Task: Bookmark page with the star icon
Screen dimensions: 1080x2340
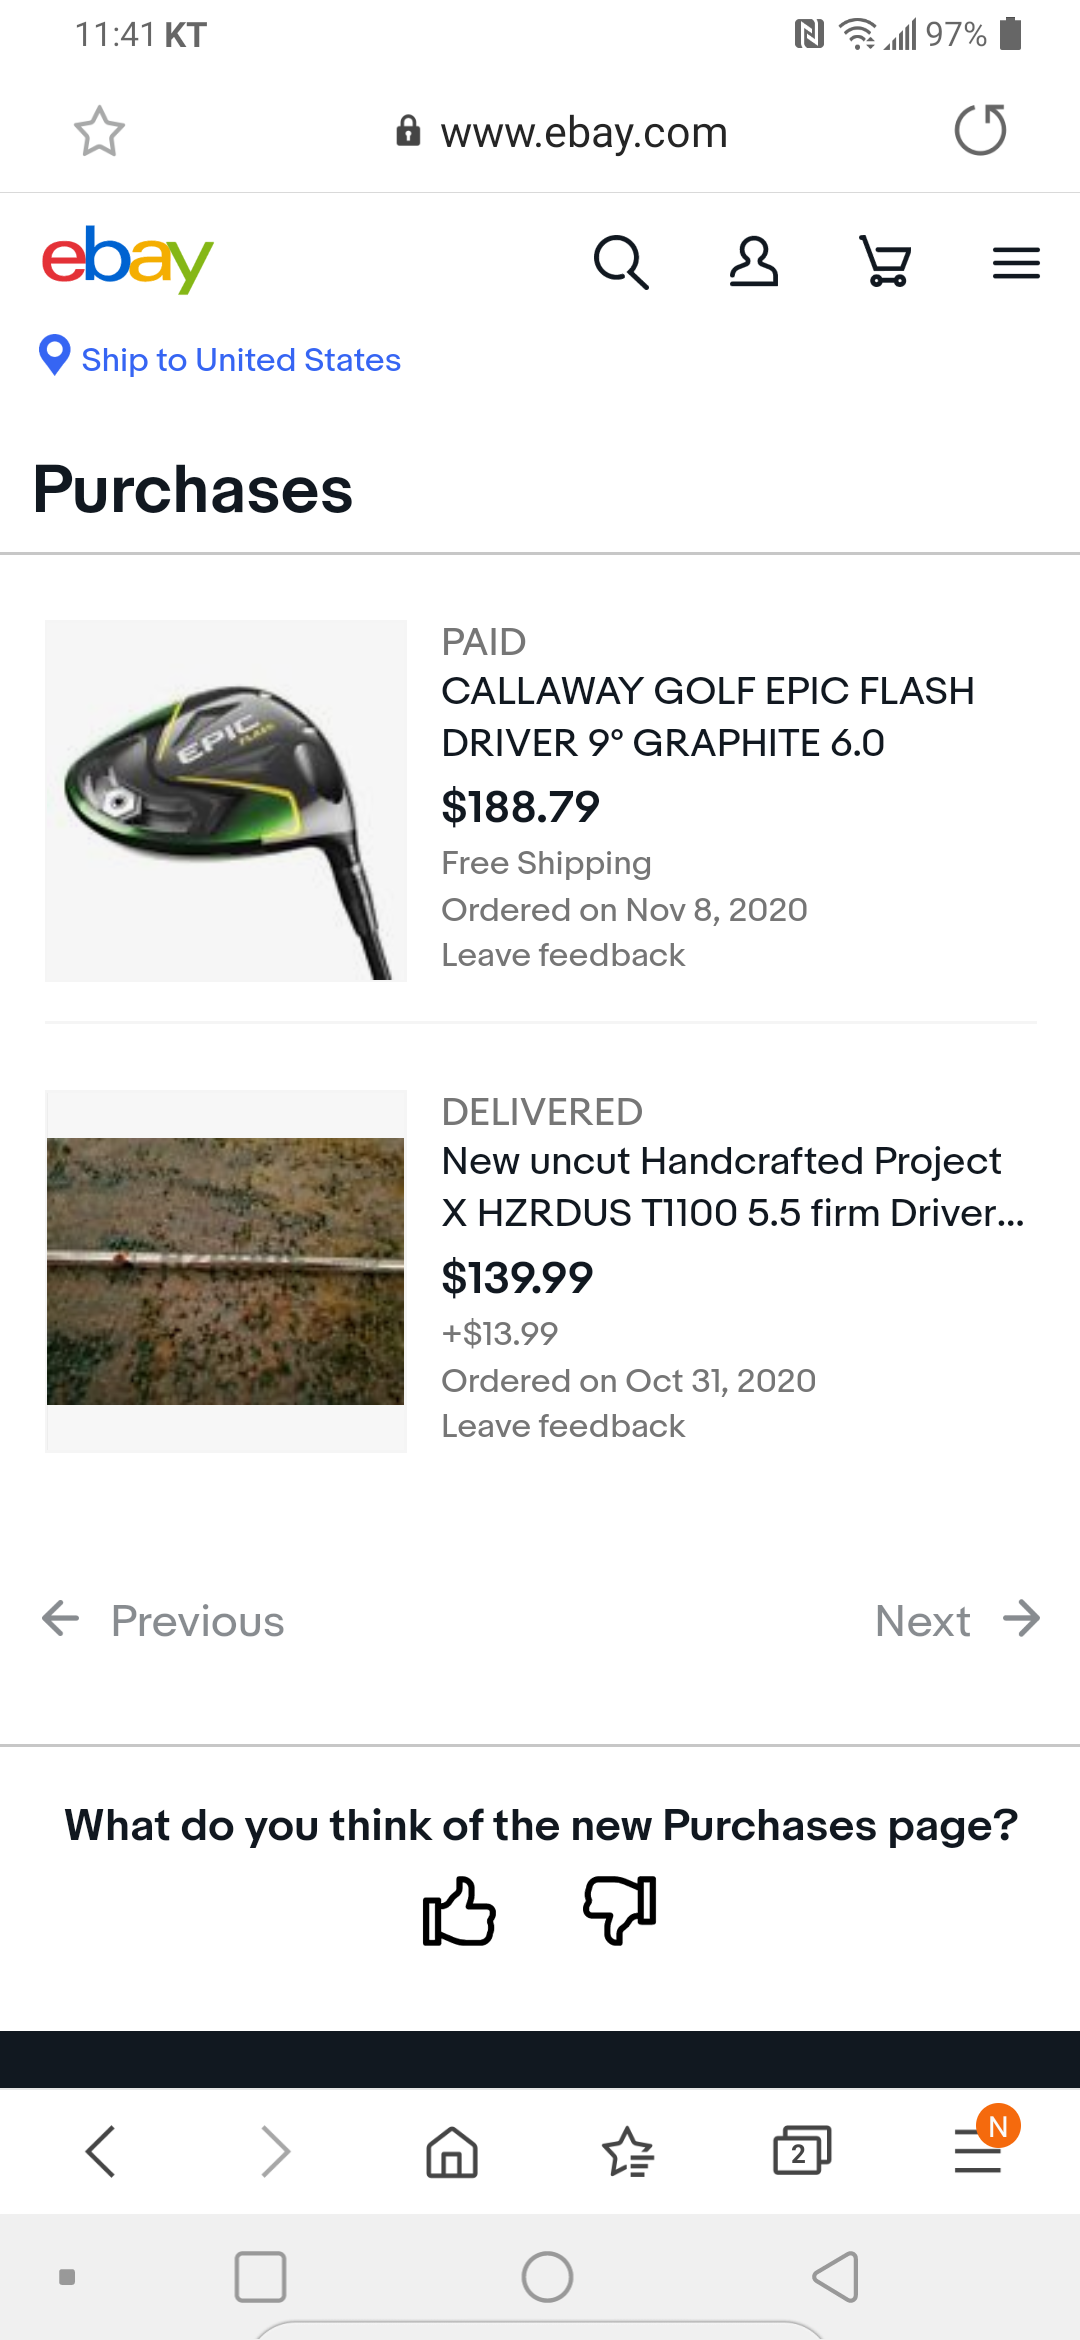Action: click(x=99, y=131)
